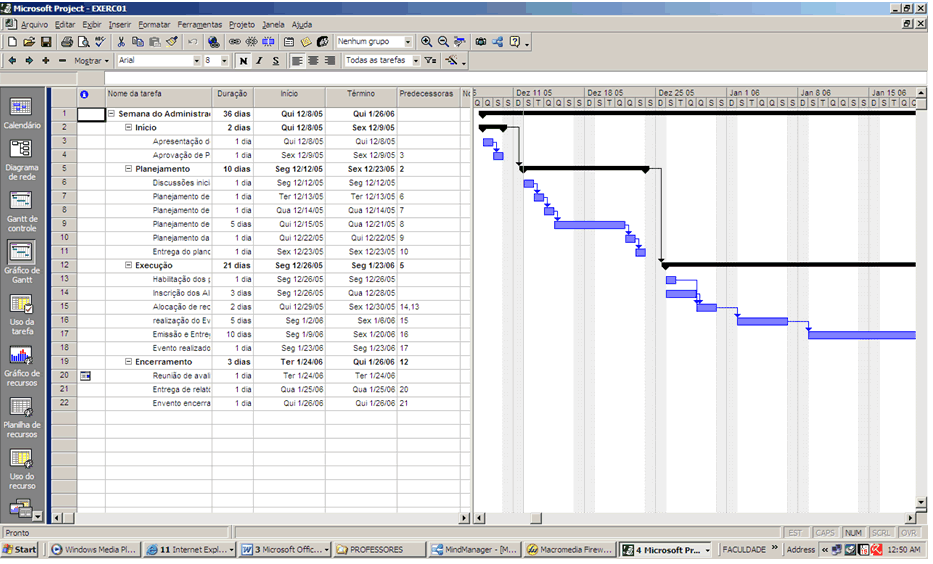Open the Calendário view in the sidebar
The image size is (933, 564).
click(21, 112)
